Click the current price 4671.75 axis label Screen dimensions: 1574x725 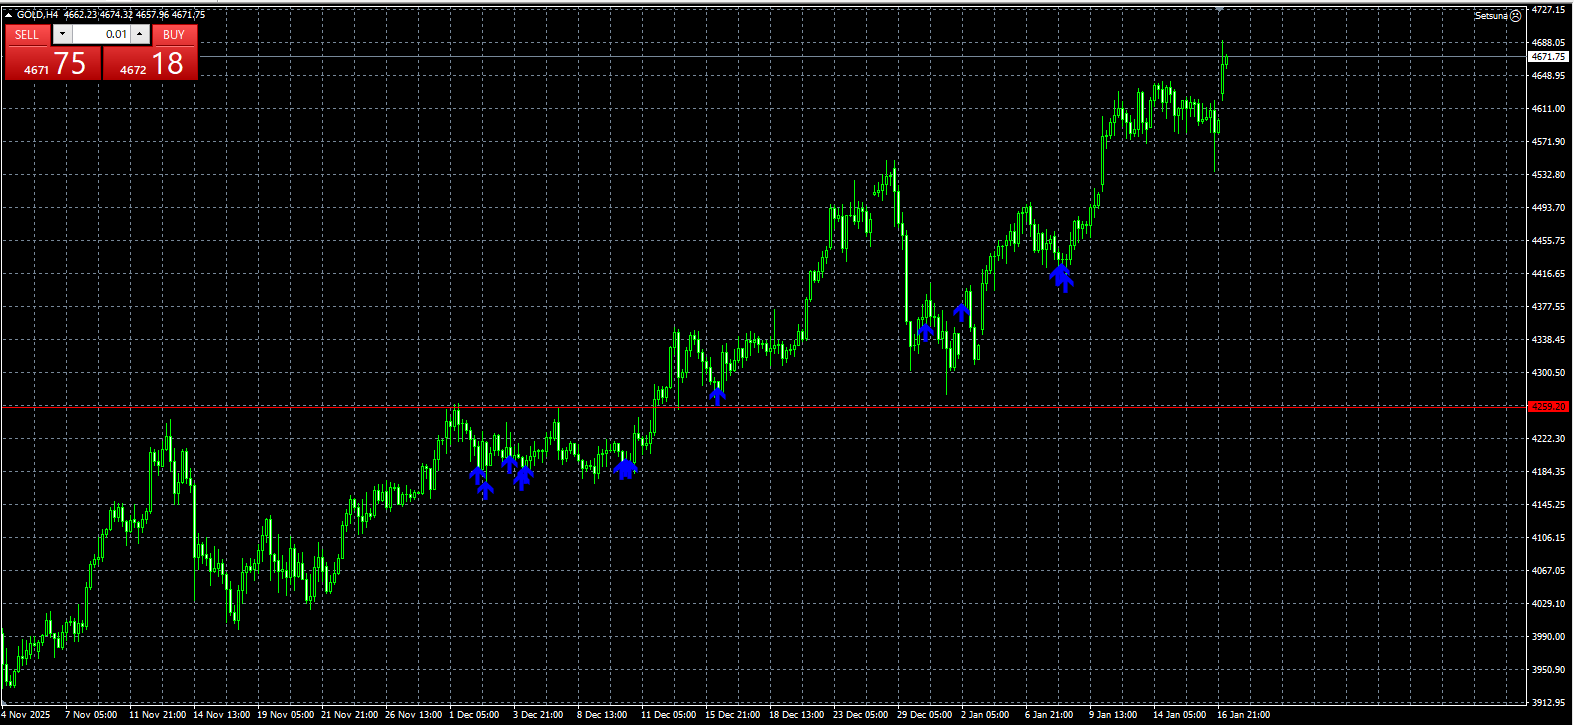[x=1548, y=57]
